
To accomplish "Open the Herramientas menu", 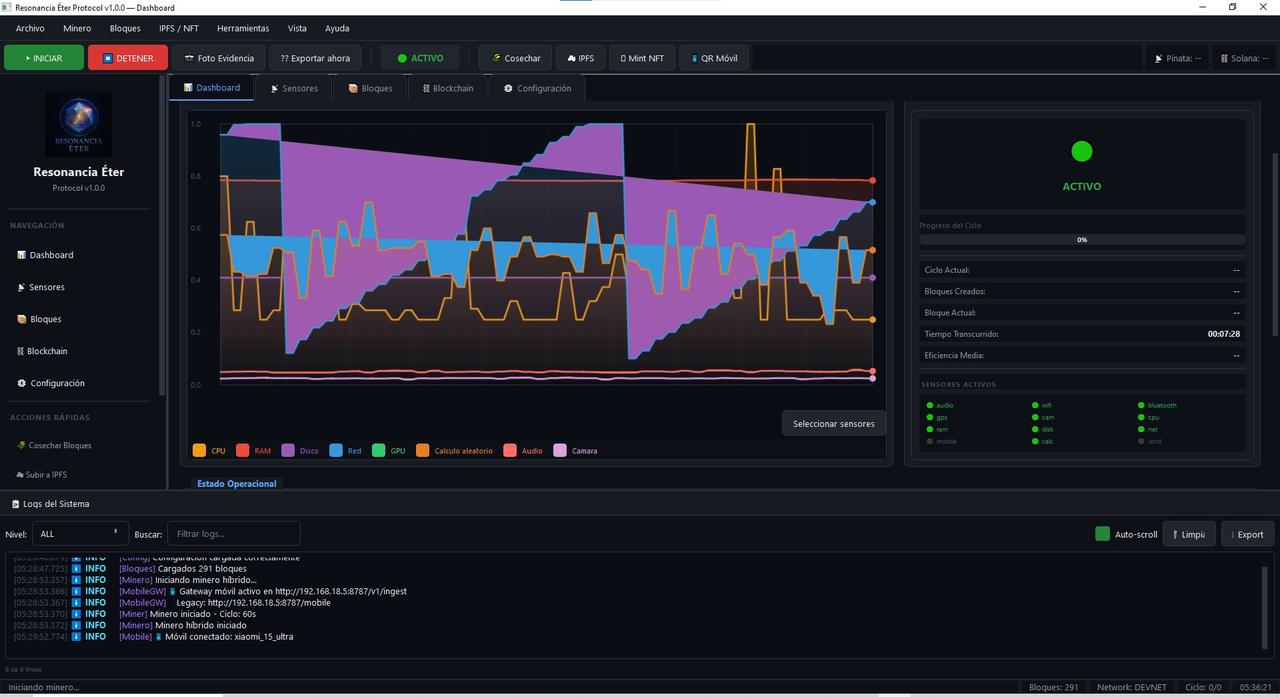I will 242,28.
